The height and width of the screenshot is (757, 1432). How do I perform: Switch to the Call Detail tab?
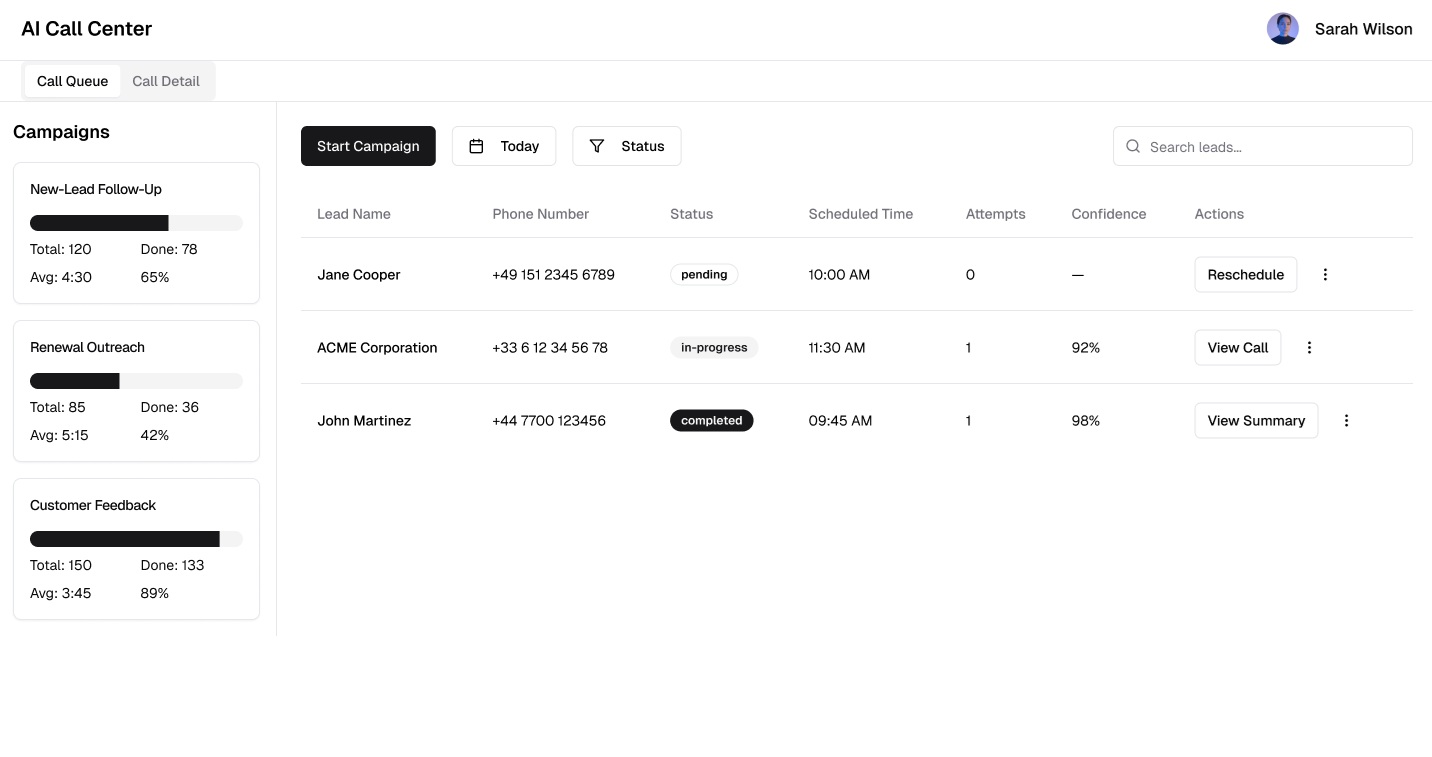point(166,81)
